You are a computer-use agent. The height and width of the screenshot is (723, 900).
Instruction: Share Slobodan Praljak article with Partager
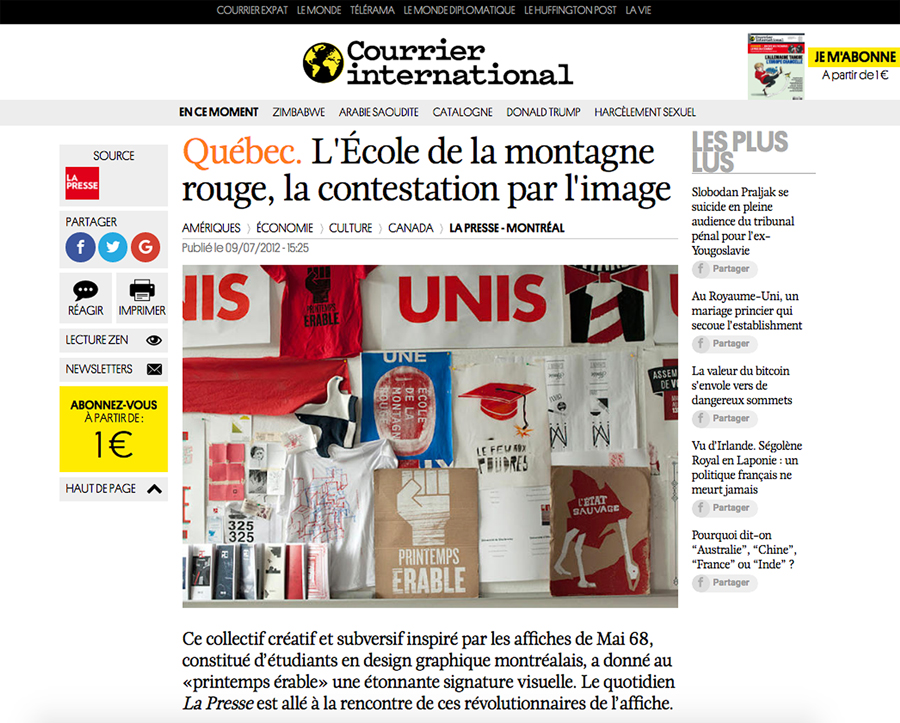725,269
